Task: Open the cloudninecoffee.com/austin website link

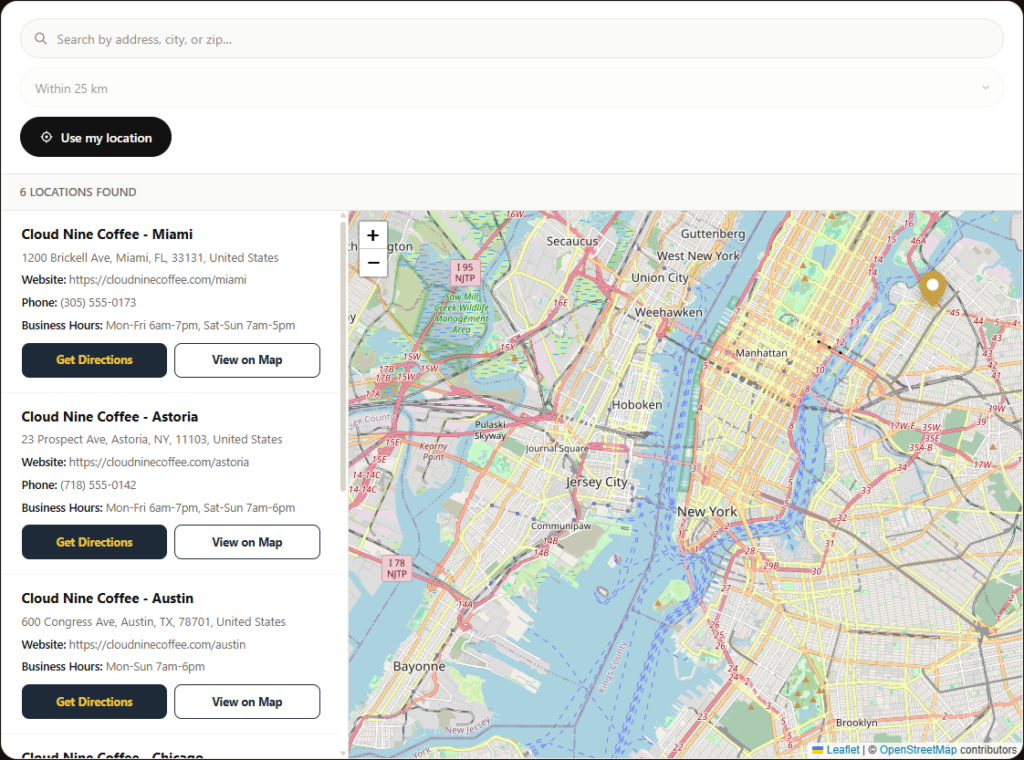Action: [157, 644]
